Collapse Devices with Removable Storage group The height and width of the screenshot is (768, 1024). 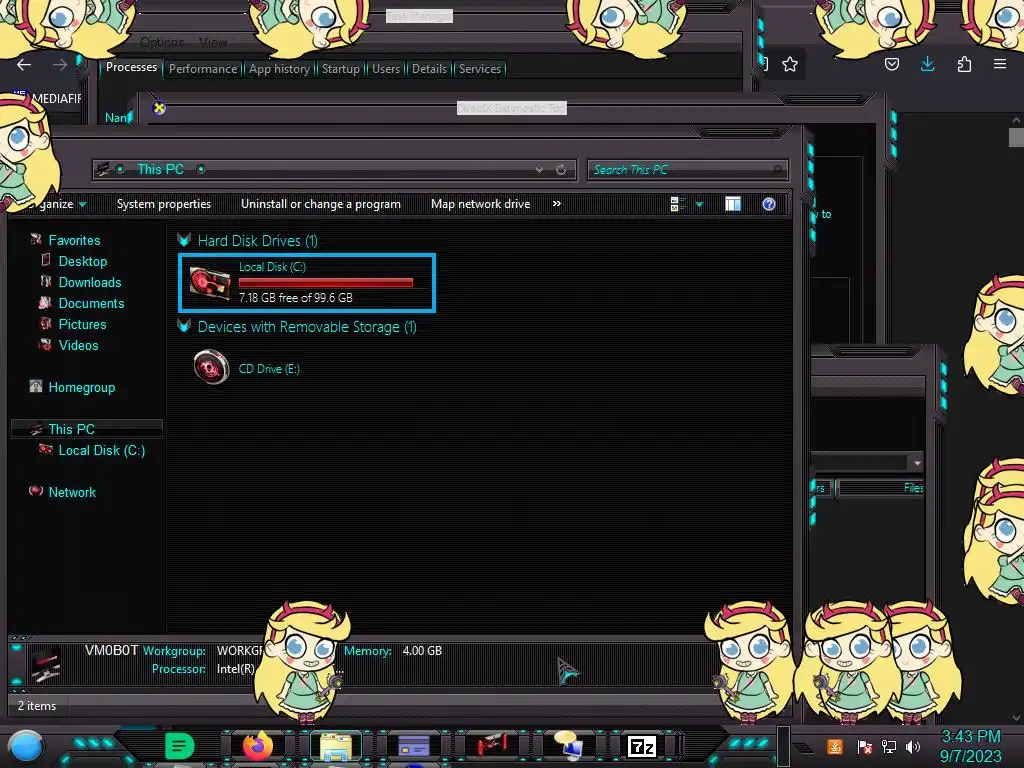tap(184, 327)
